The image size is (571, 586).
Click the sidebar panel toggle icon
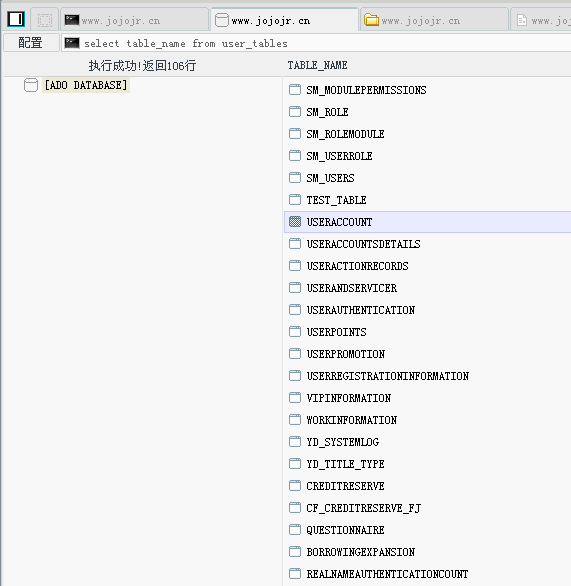pos(16,19)
